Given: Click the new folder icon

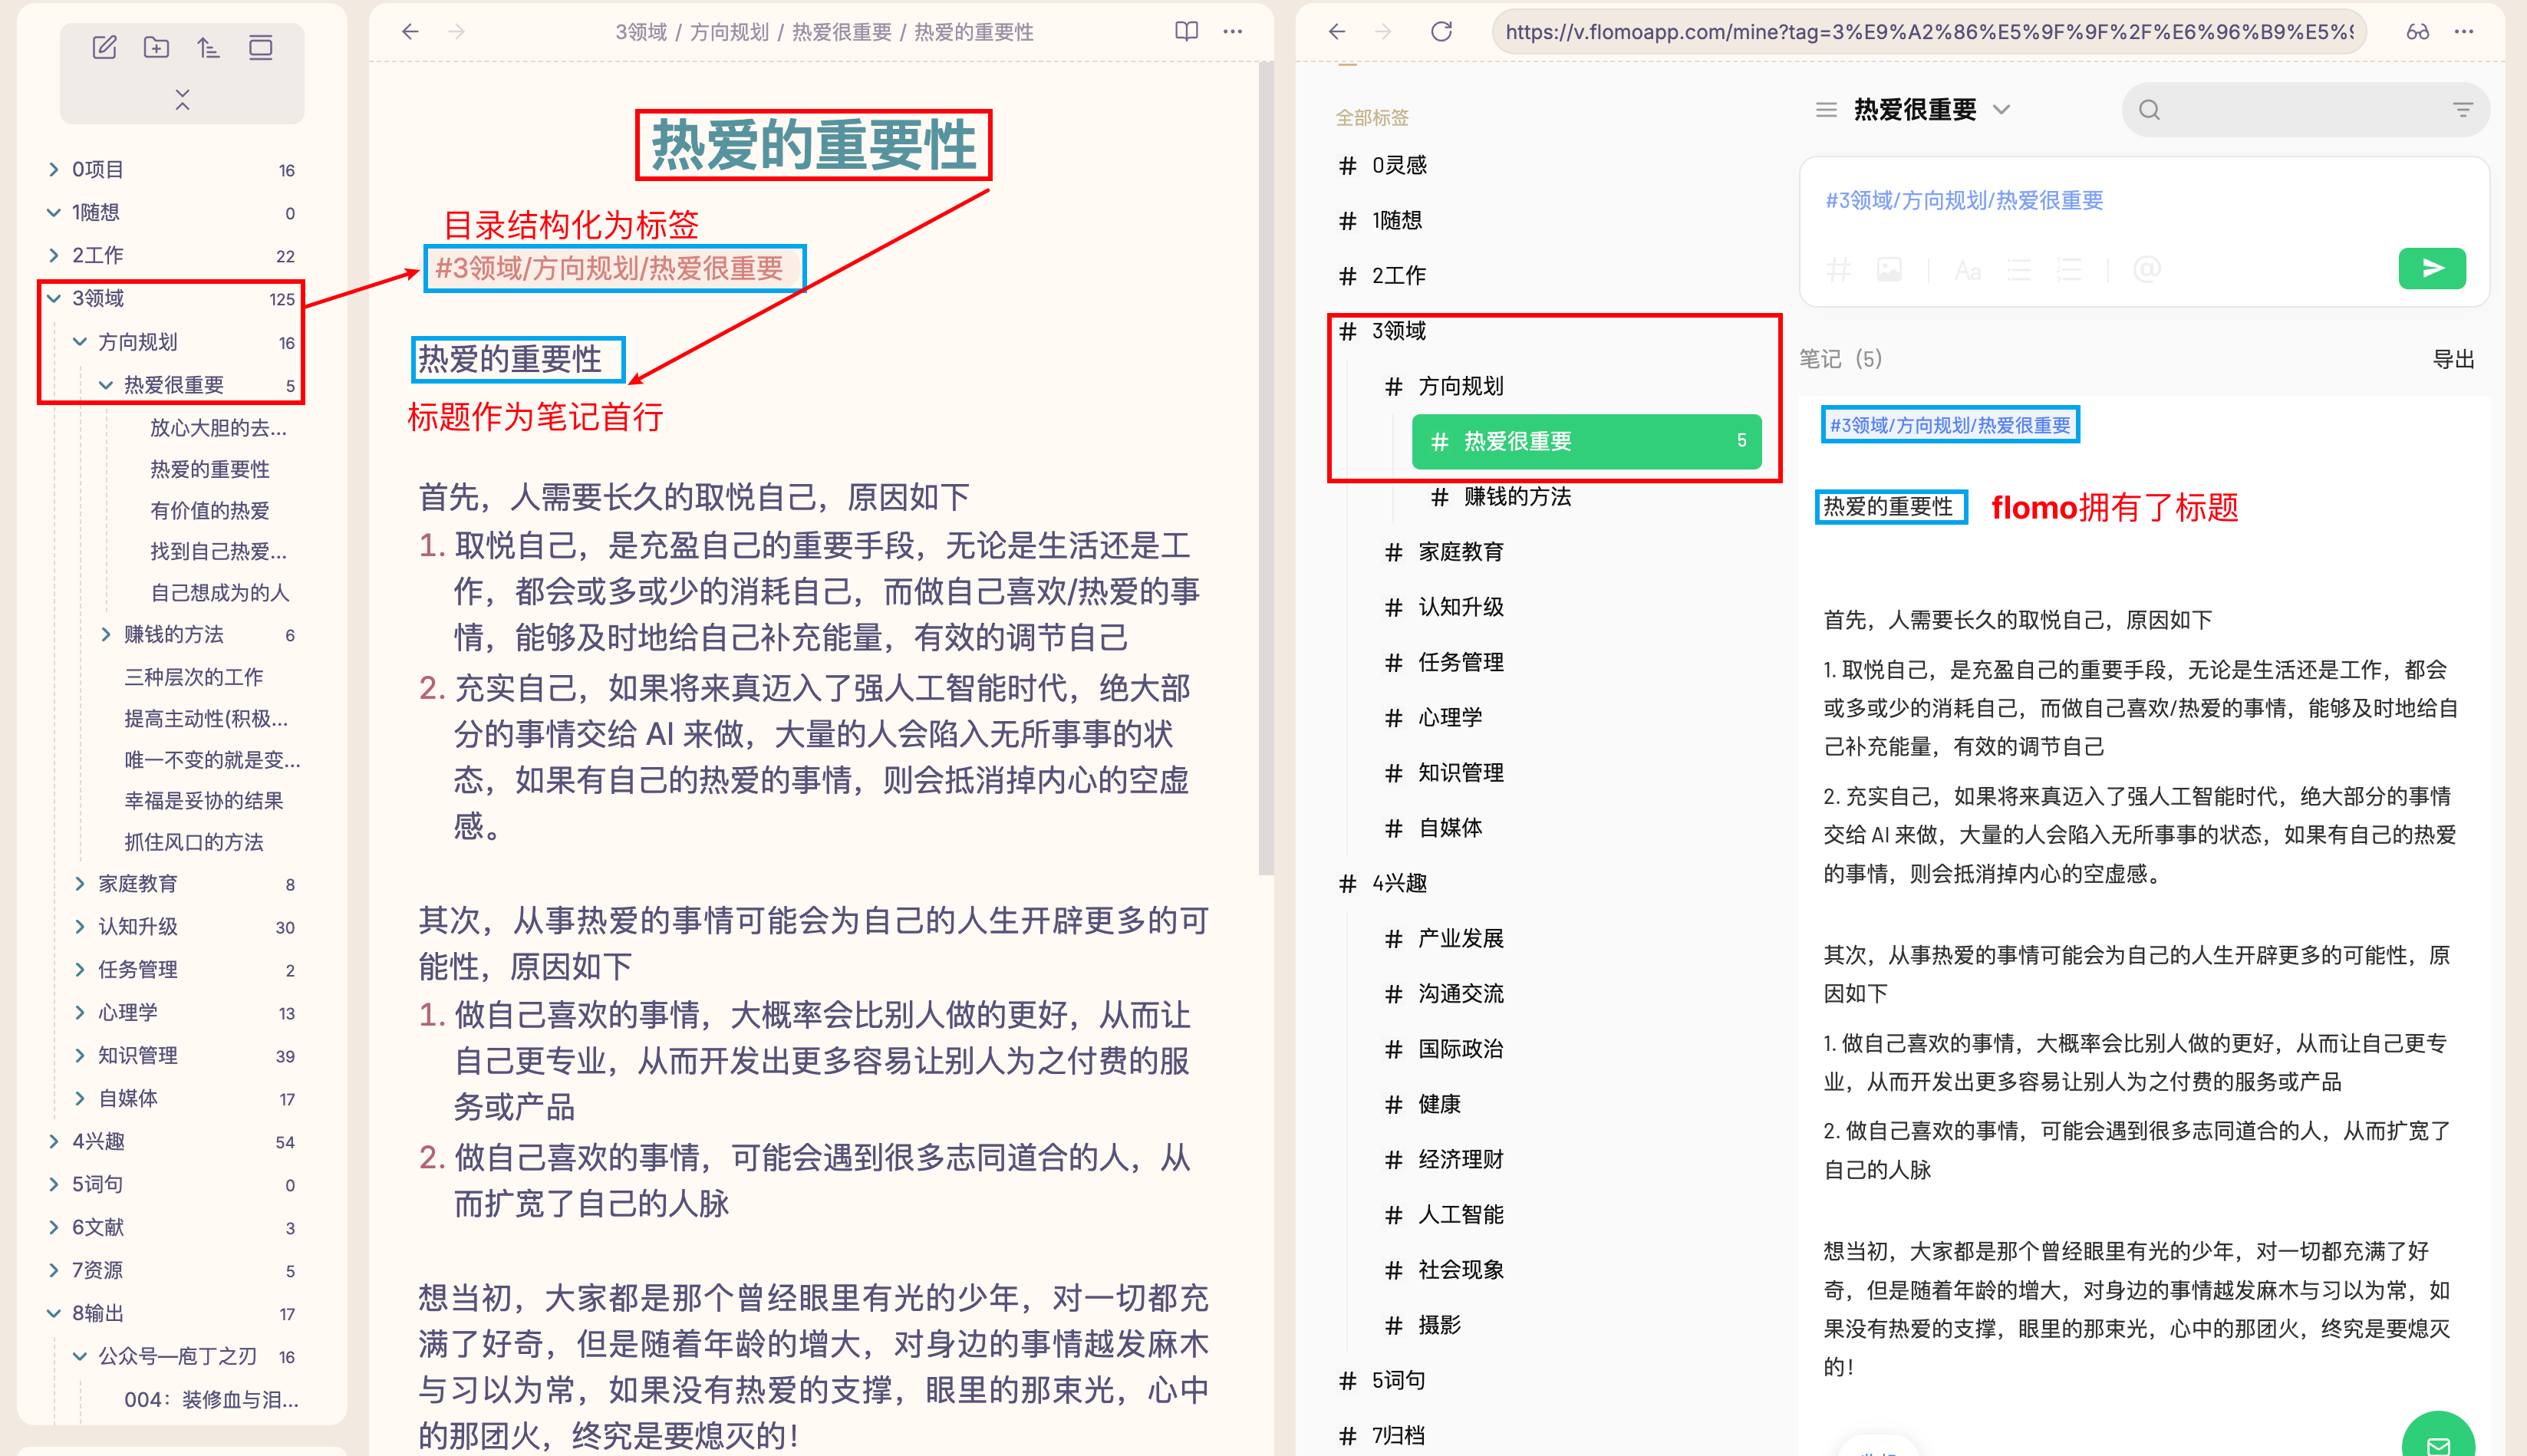Looking at the screenshot, I should (156, 47).
